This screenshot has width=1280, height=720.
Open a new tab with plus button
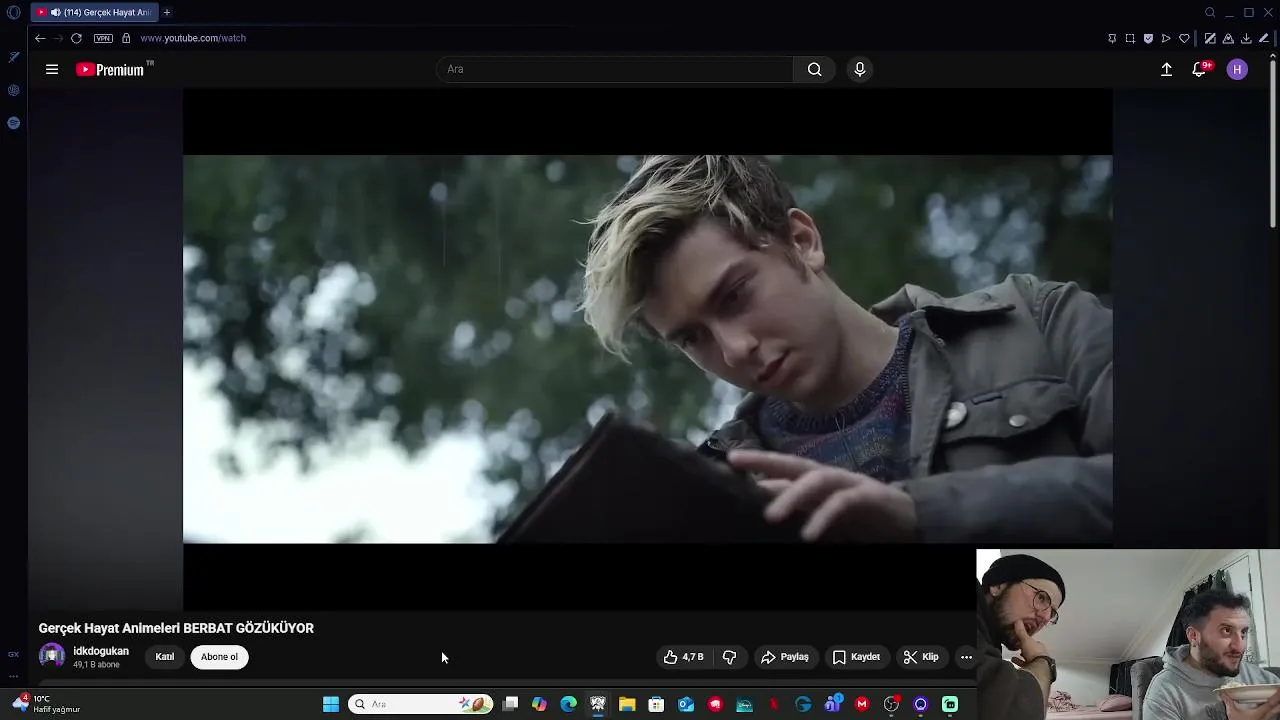pyautogui.click(x=167, y=12)
